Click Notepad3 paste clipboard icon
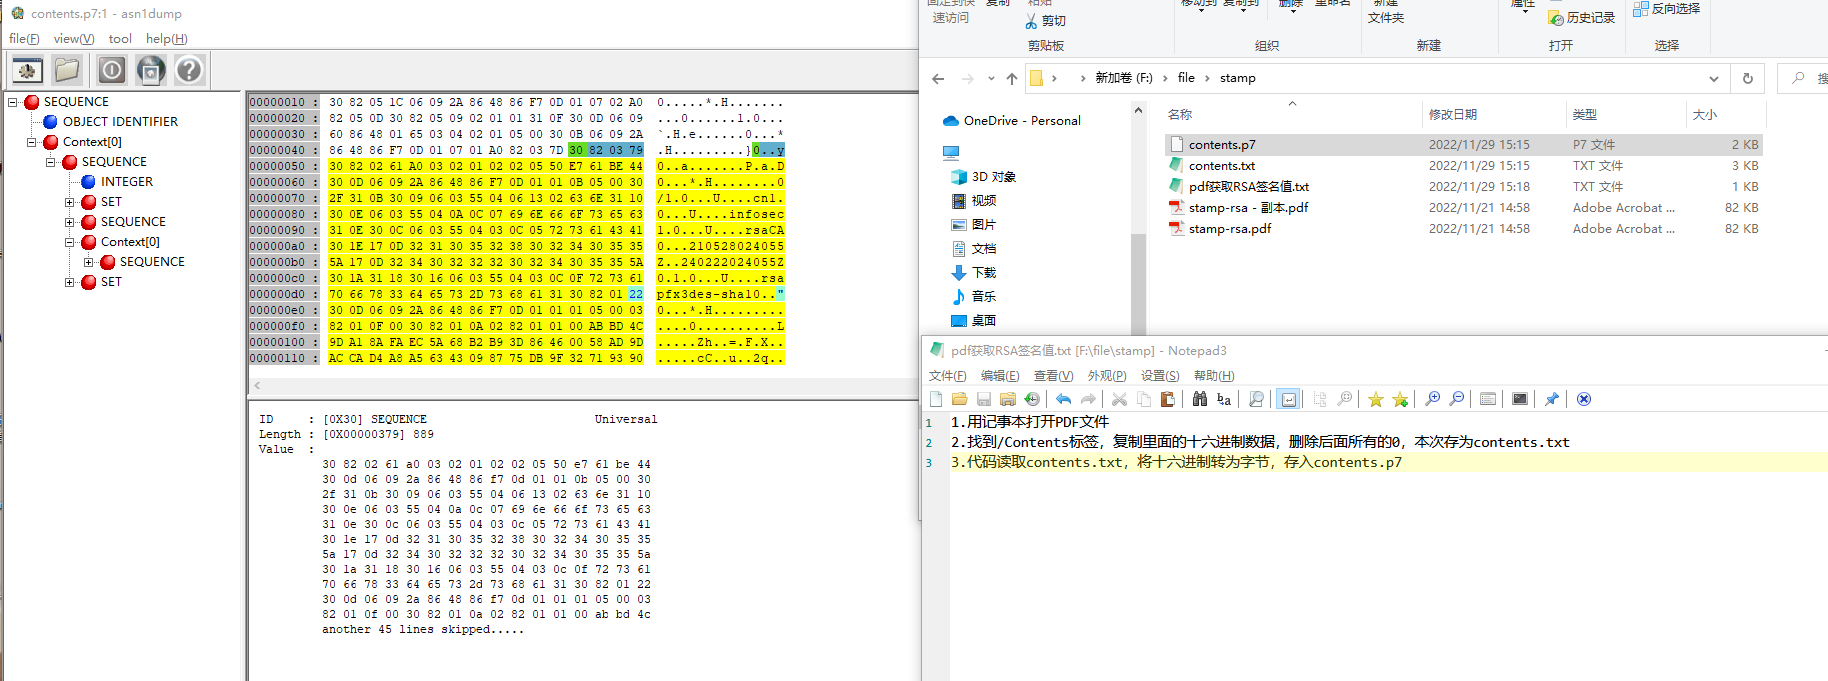1828x681 pixels. (x=1167, y=399)
